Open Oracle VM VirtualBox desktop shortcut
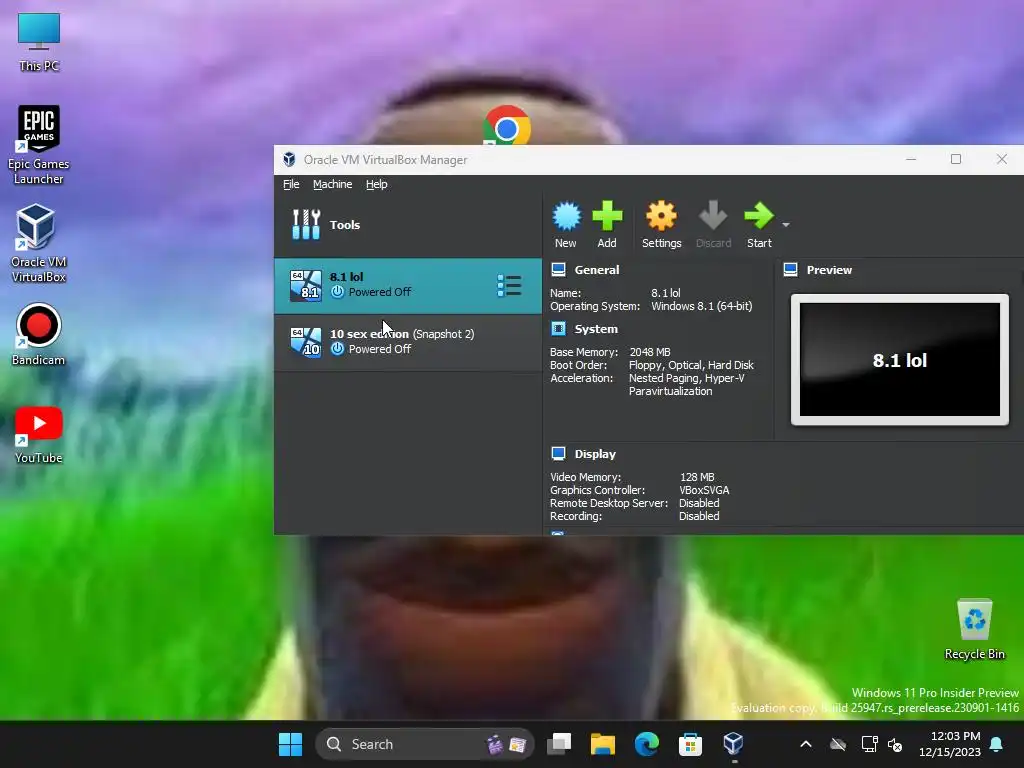This screenshot has width=1024, height=768. pyautogui.click(x=39, y=243)
